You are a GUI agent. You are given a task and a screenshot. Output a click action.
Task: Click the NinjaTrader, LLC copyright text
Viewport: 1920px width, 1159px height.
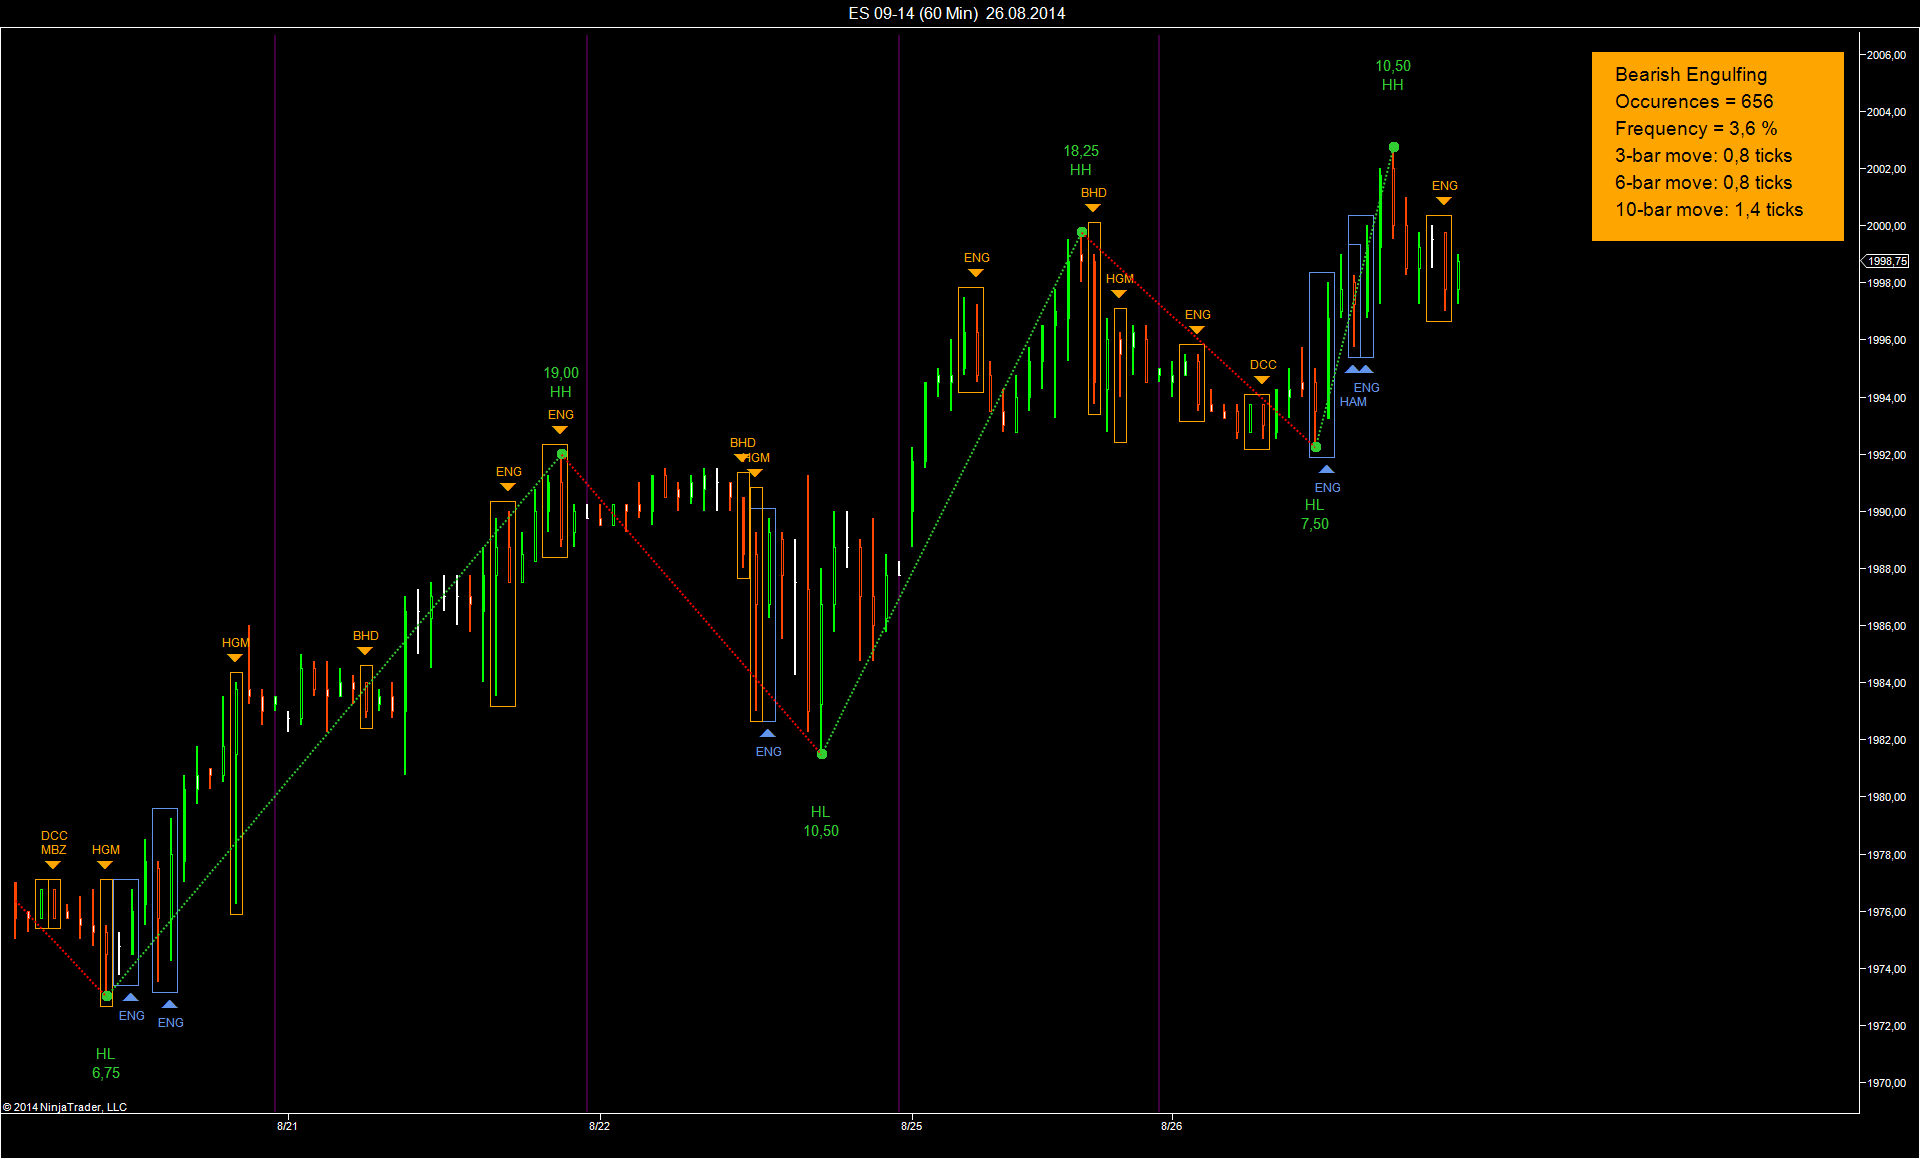[x=65, y=1107]
